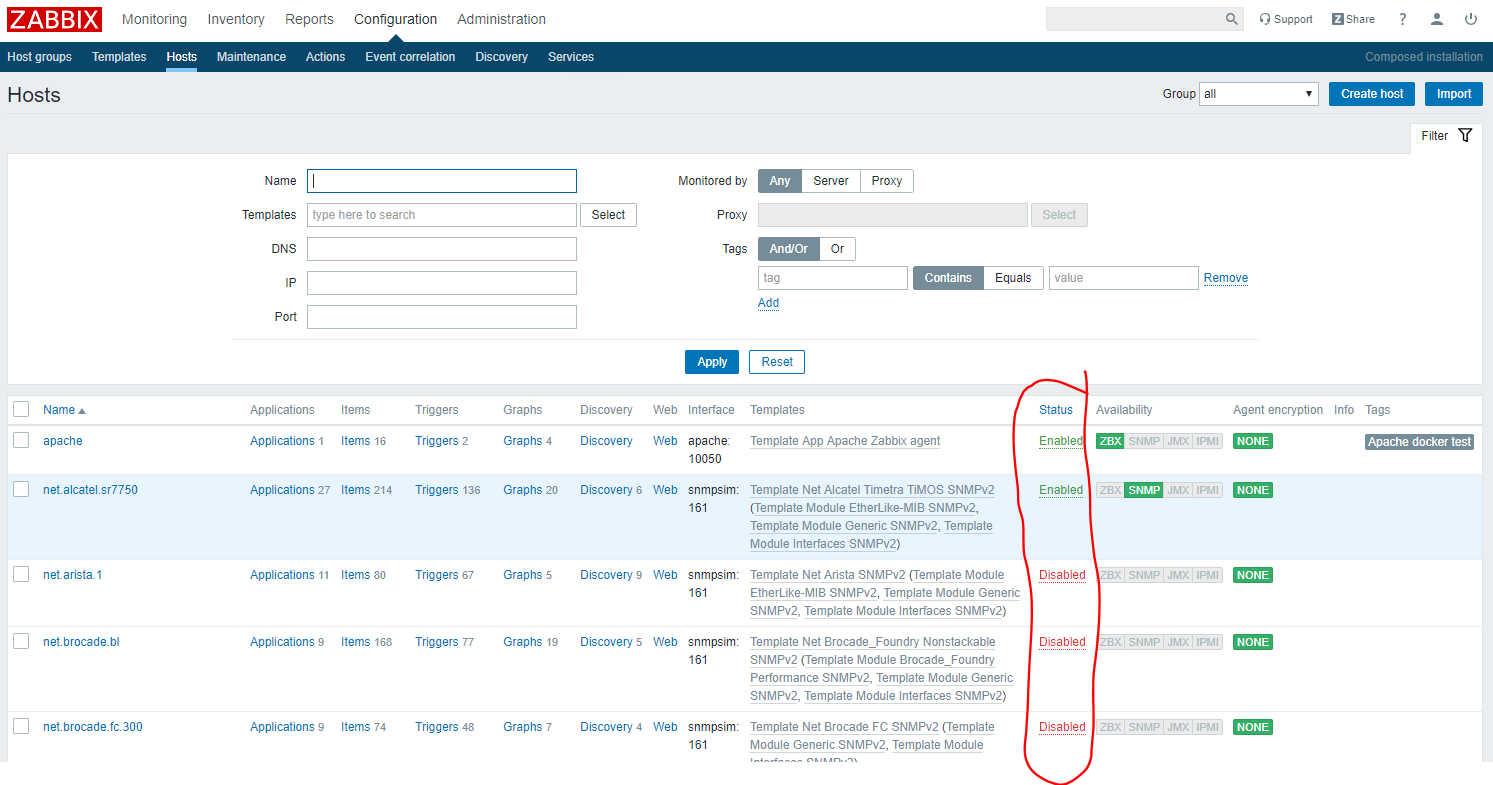Focus the Templates search field
This screenshot has width=1493, height=785.
[x=442, y=215]
